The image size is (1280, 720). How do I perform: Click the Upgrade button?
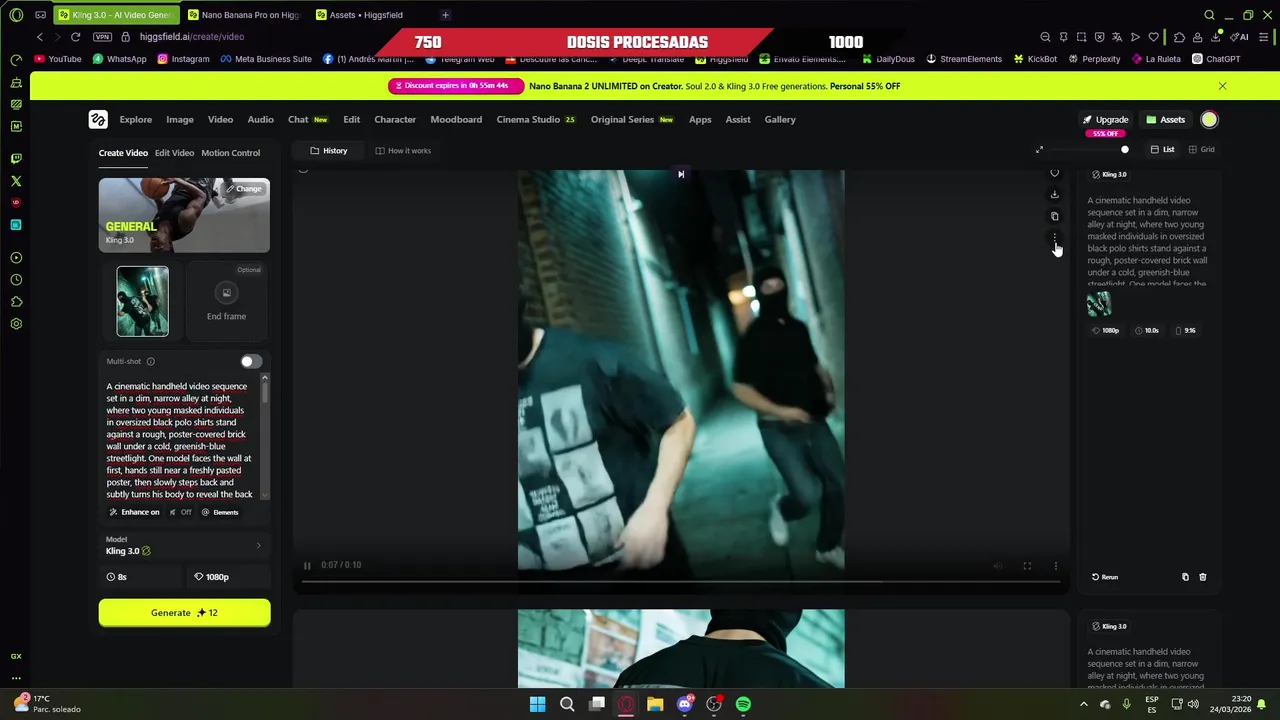[x=1105, y=120]
